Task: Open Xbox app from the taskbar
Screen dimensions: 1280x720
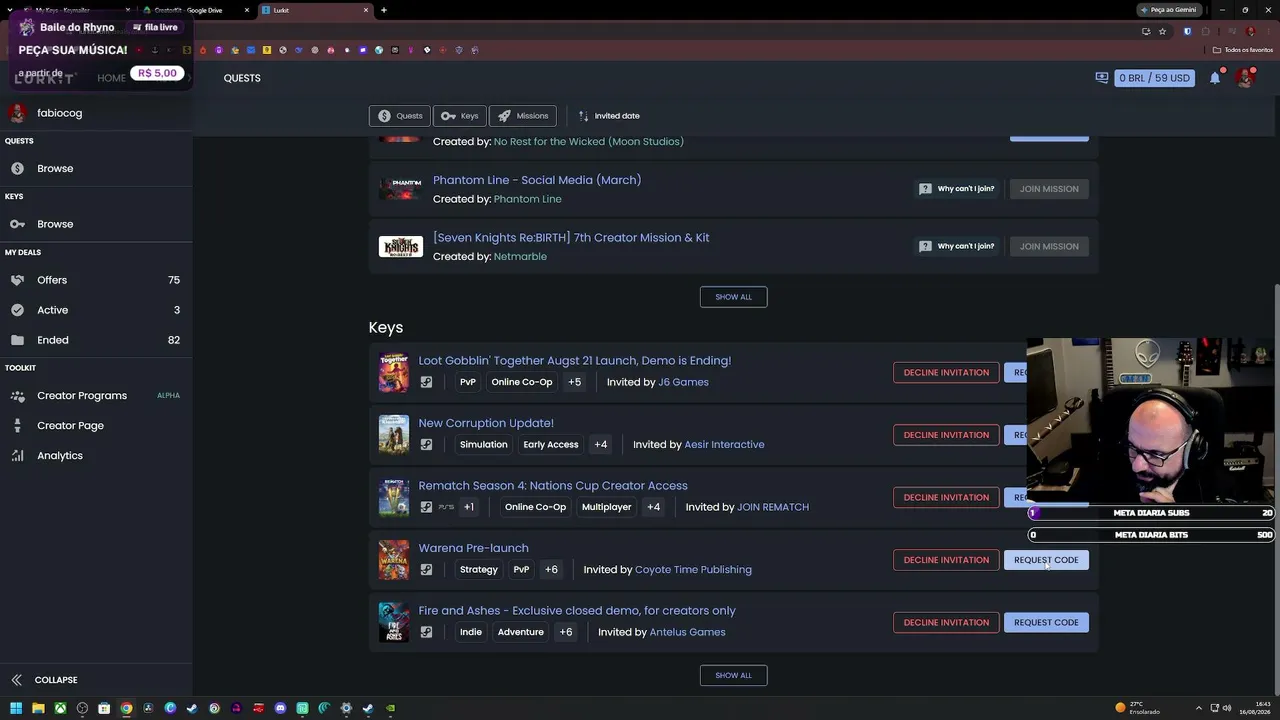Action: pyautogui.click(x=60, y=708)
